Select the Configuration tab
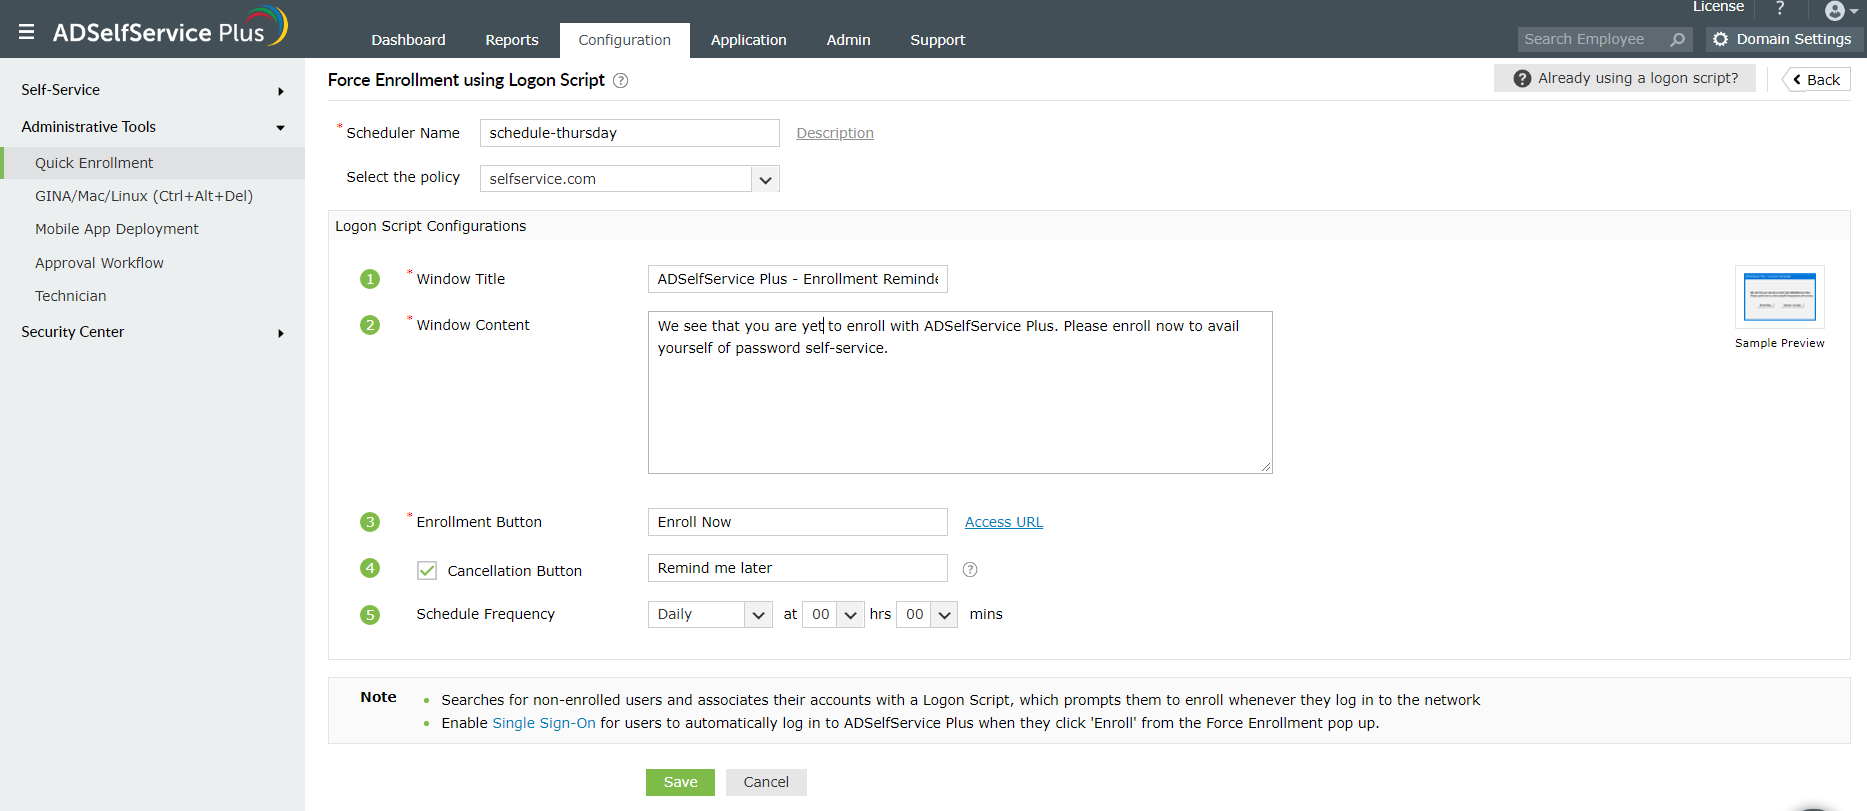Screen dimensions: 1867x811 click(x=625, y=40)
